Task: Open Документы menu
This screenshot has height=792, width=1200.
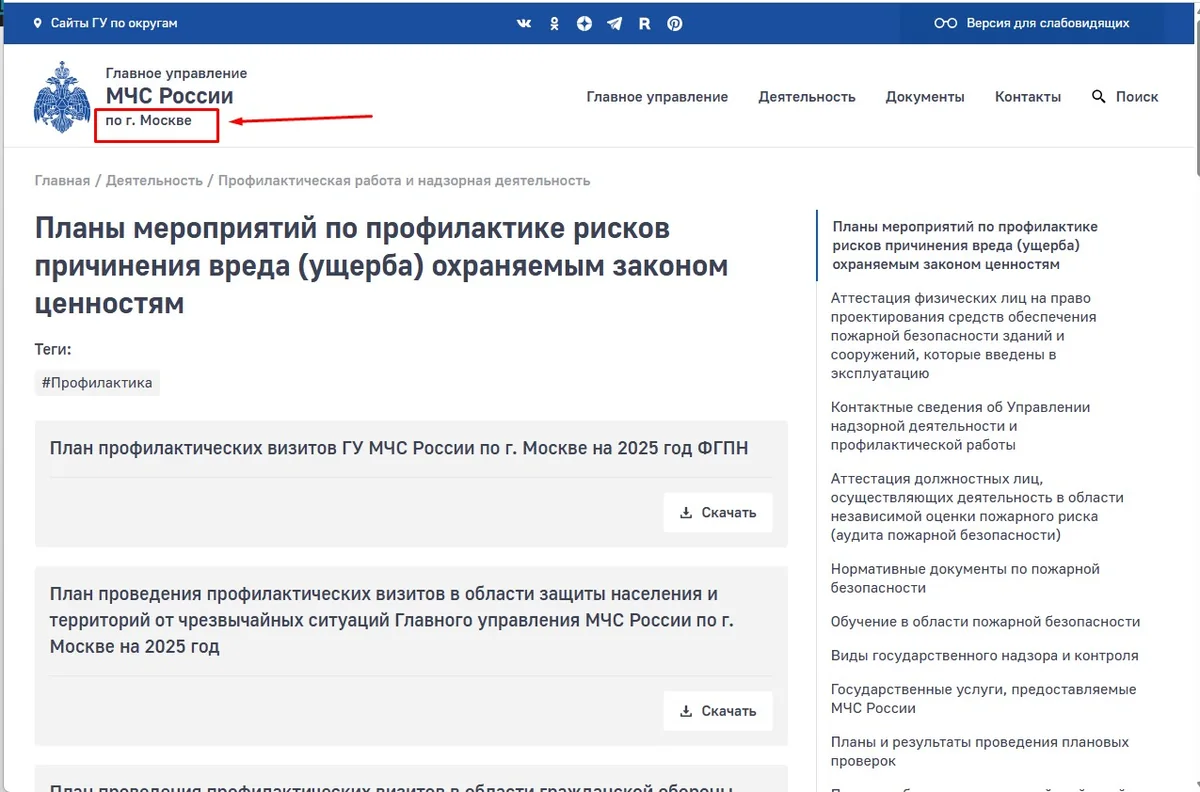Action: tap(925, 97)
